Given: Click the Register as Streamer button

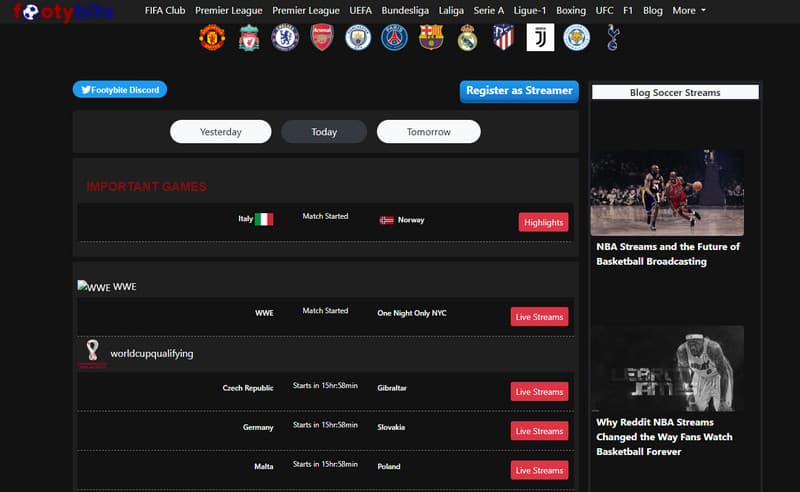Looking at the screenshot, I should 519,91.
